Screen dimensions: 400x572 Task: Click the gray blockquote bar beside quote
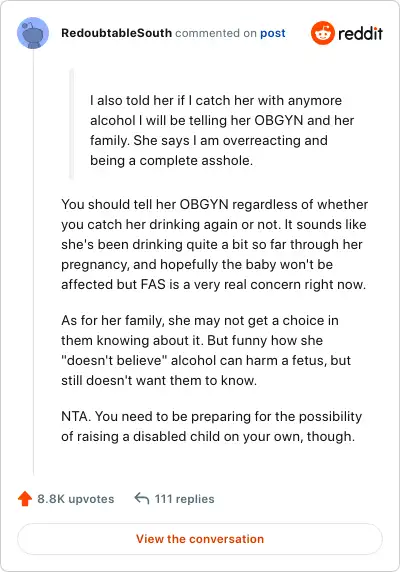(x=71, y=124)
